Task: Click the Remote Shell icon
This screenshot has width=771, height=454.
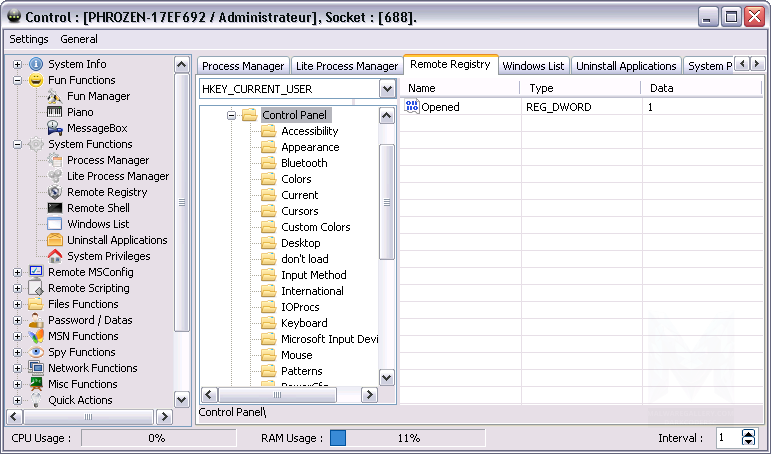Action: 55,208
